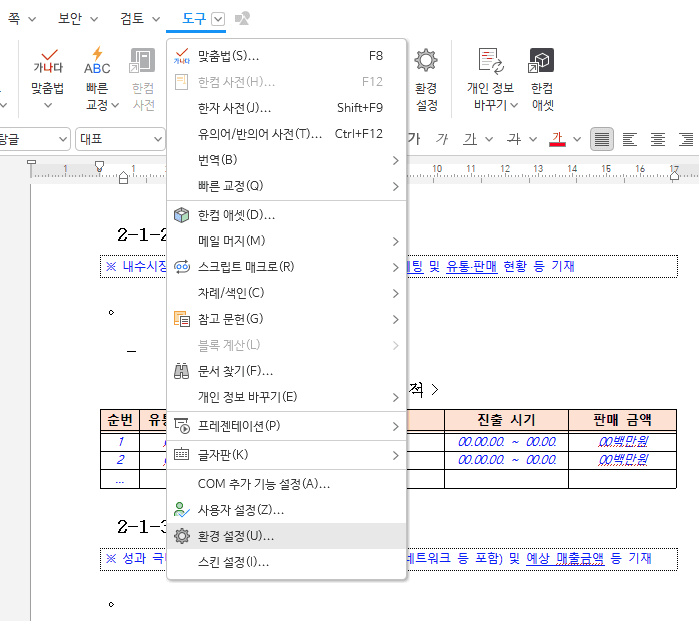Click the 00.00.00. ~ 00.00. cell in row 2
699x621 pixels.
[507, 460]
